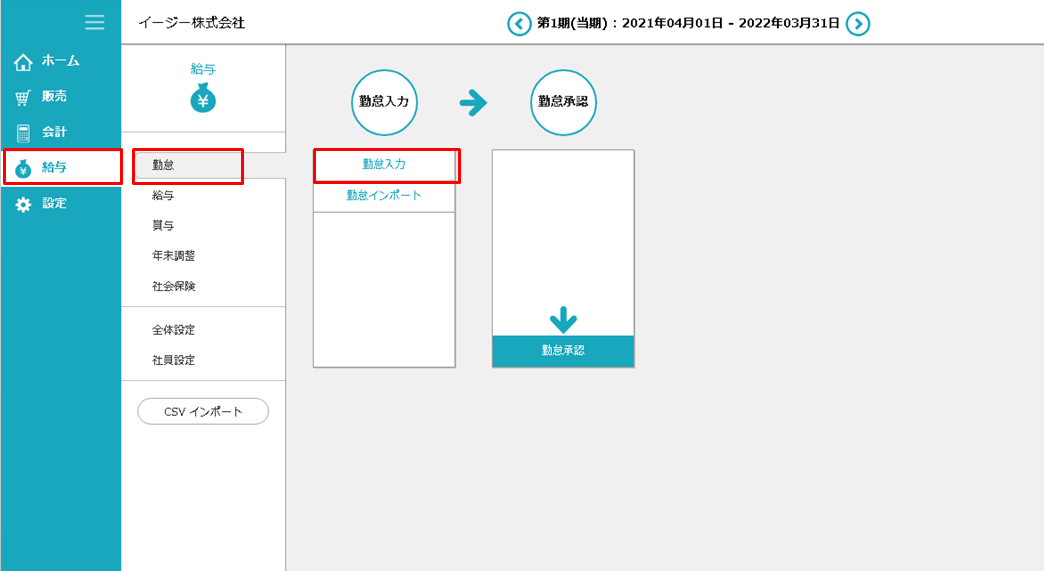
Task: Go to previous fiscal period arrow
Action: point(519,24)
